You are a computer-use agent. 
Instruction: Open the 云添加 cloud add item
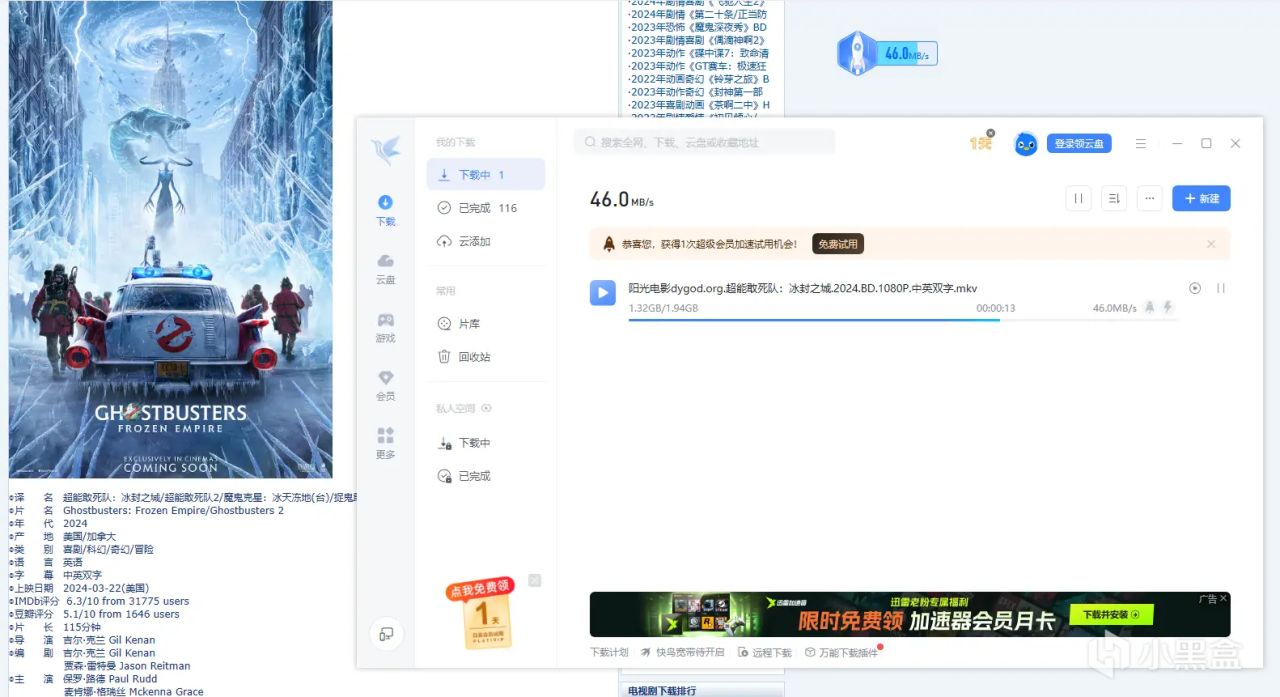[x=486, y=241]
